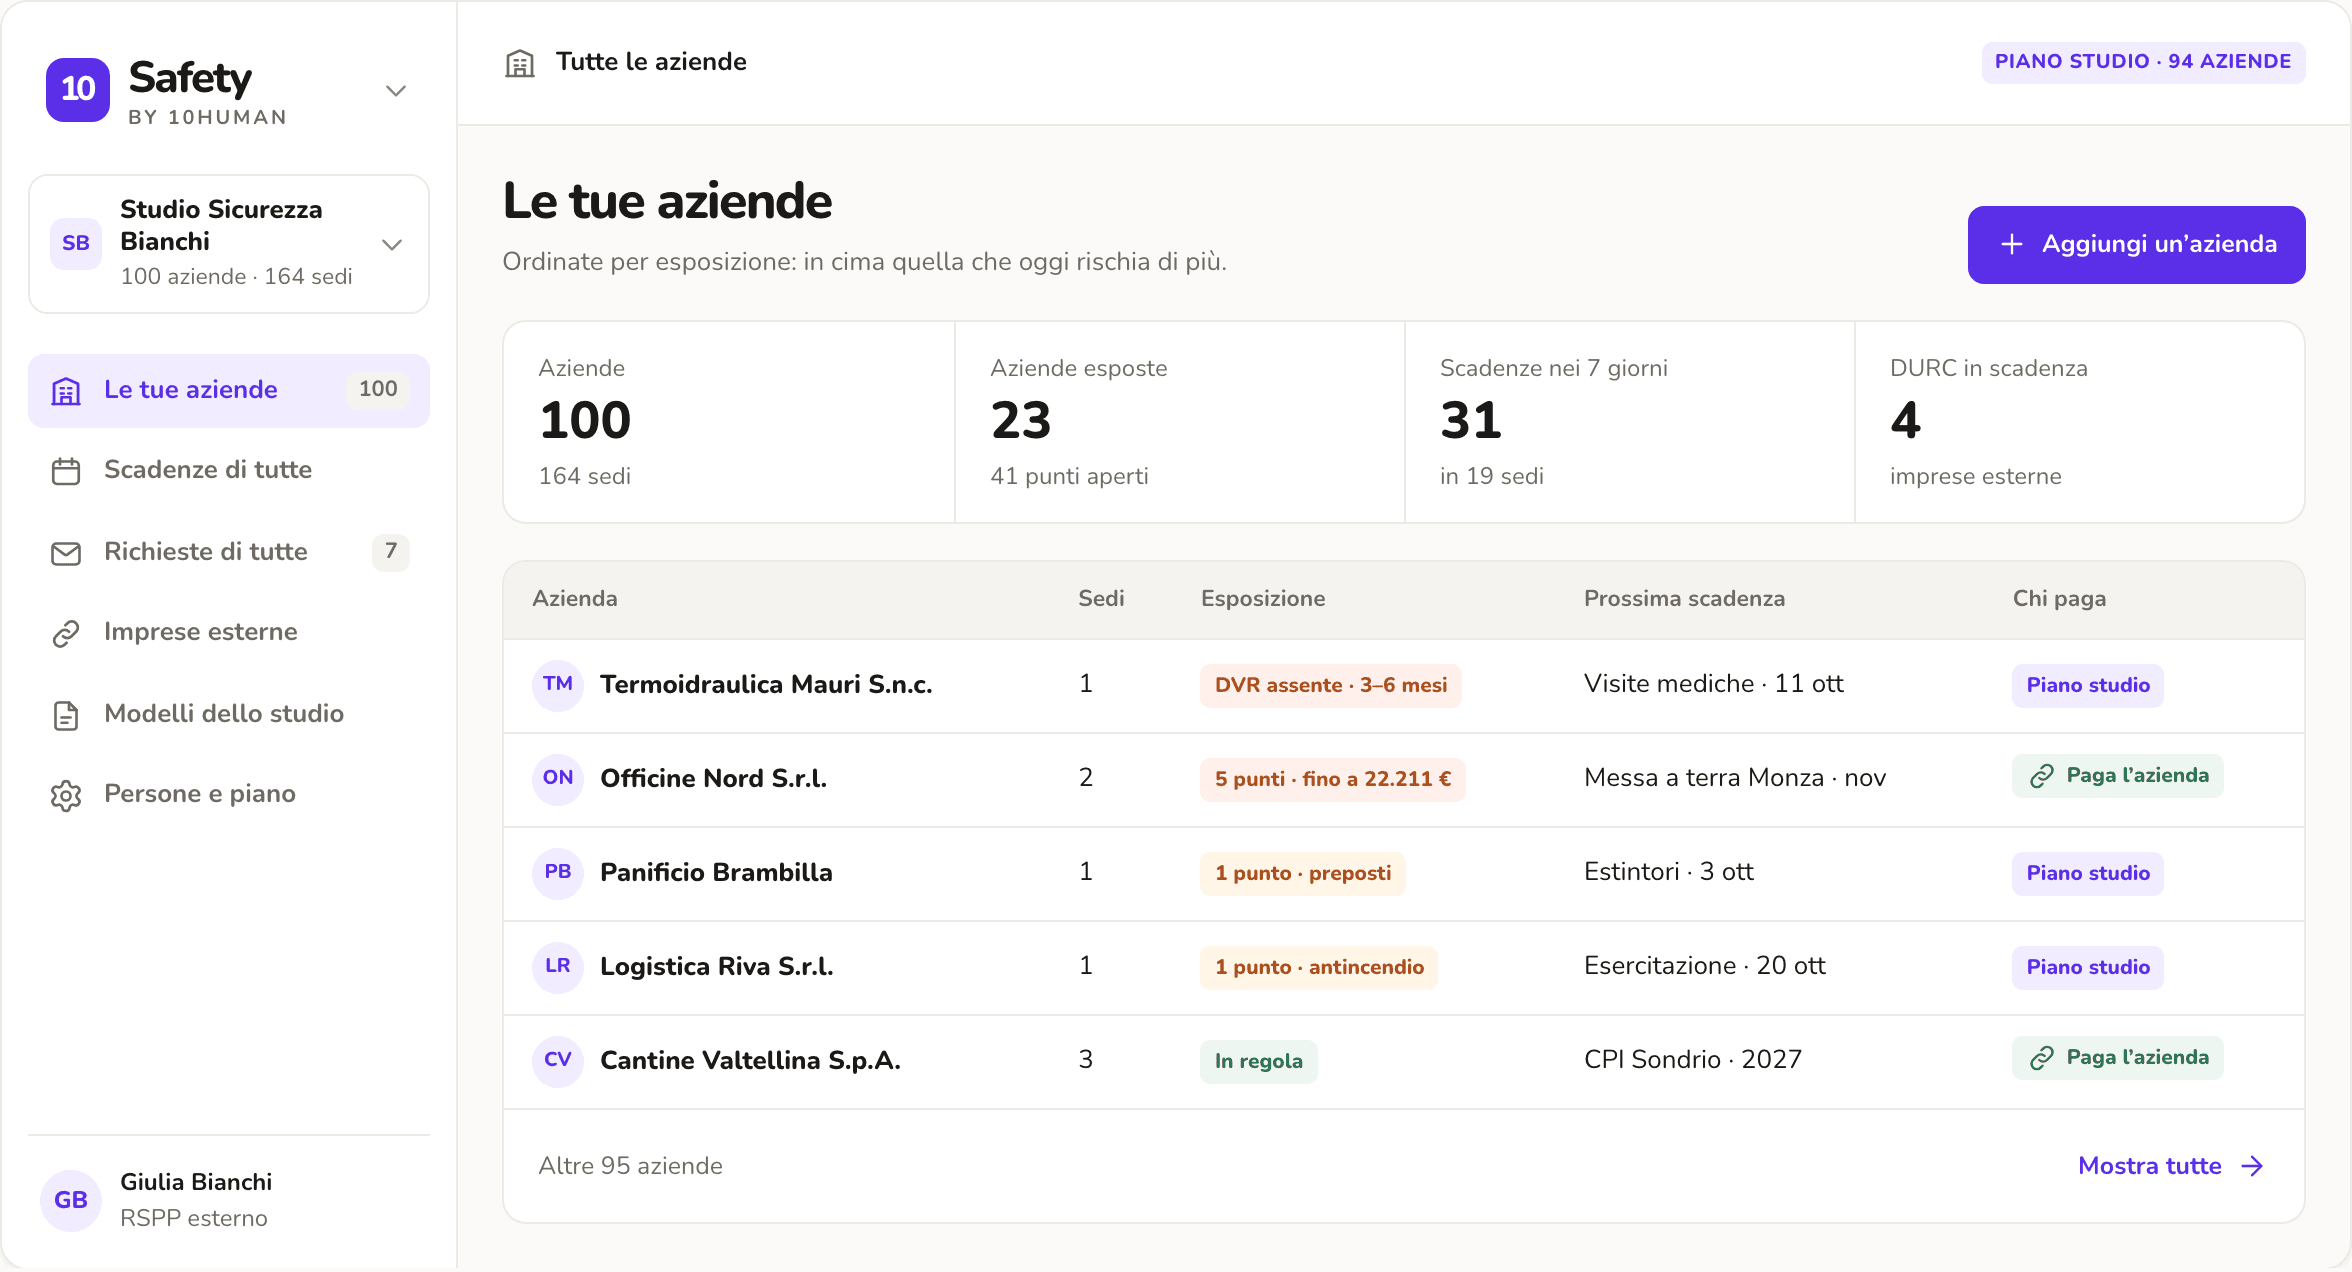Click the arrow icon next to Mostra tutte

coord(2253,1166)
